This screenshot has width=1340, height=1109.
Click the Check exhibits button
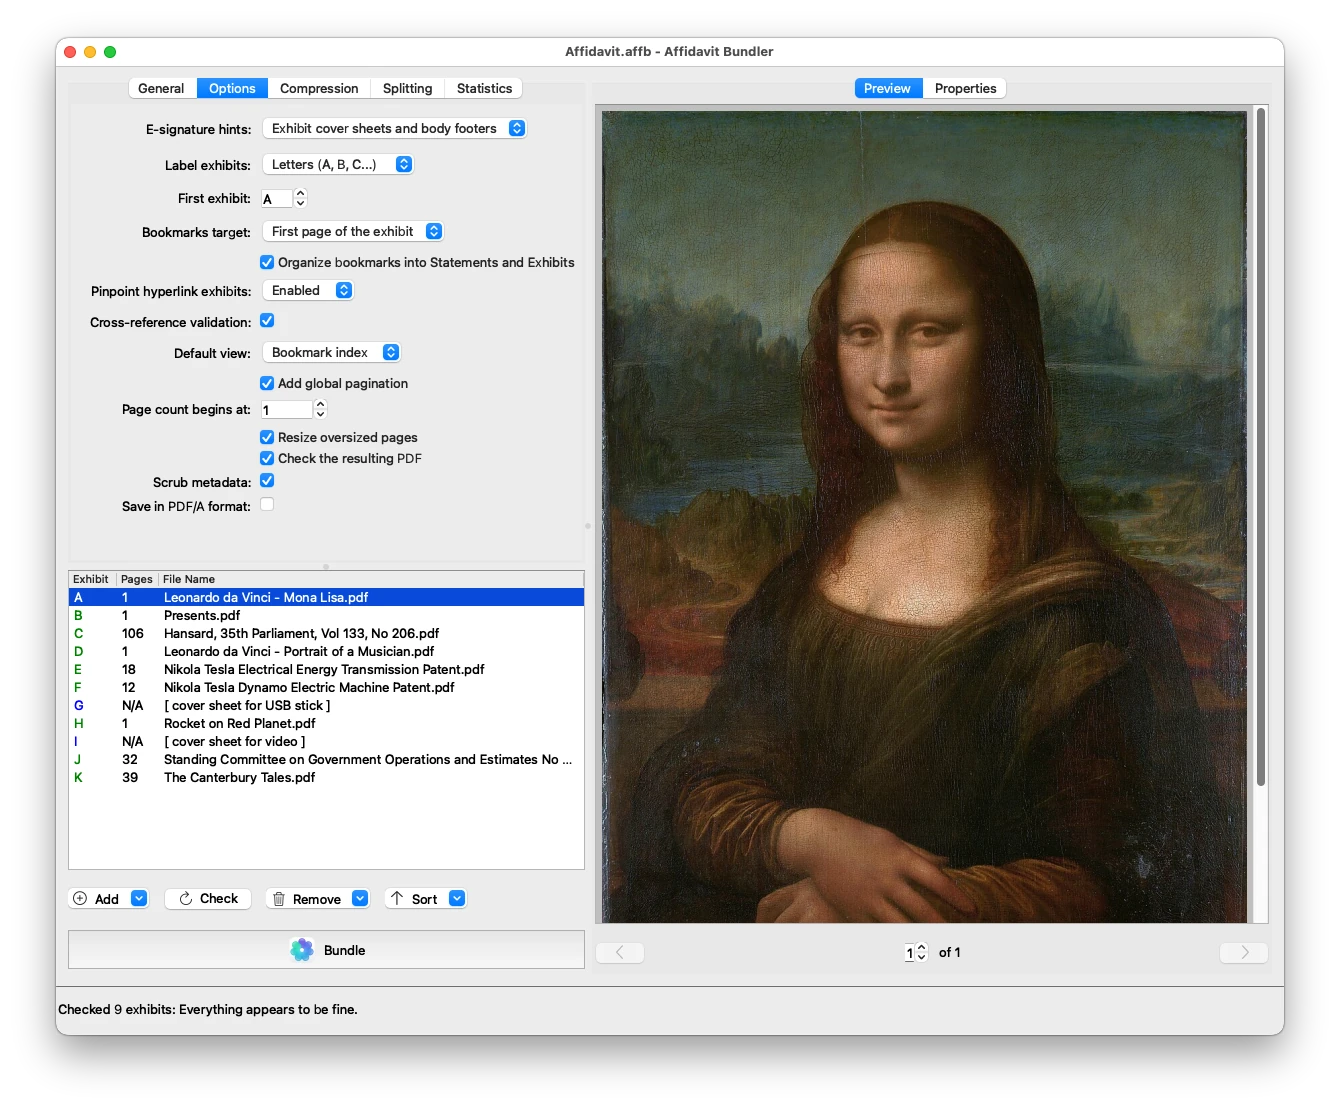(x=208, y=899)
